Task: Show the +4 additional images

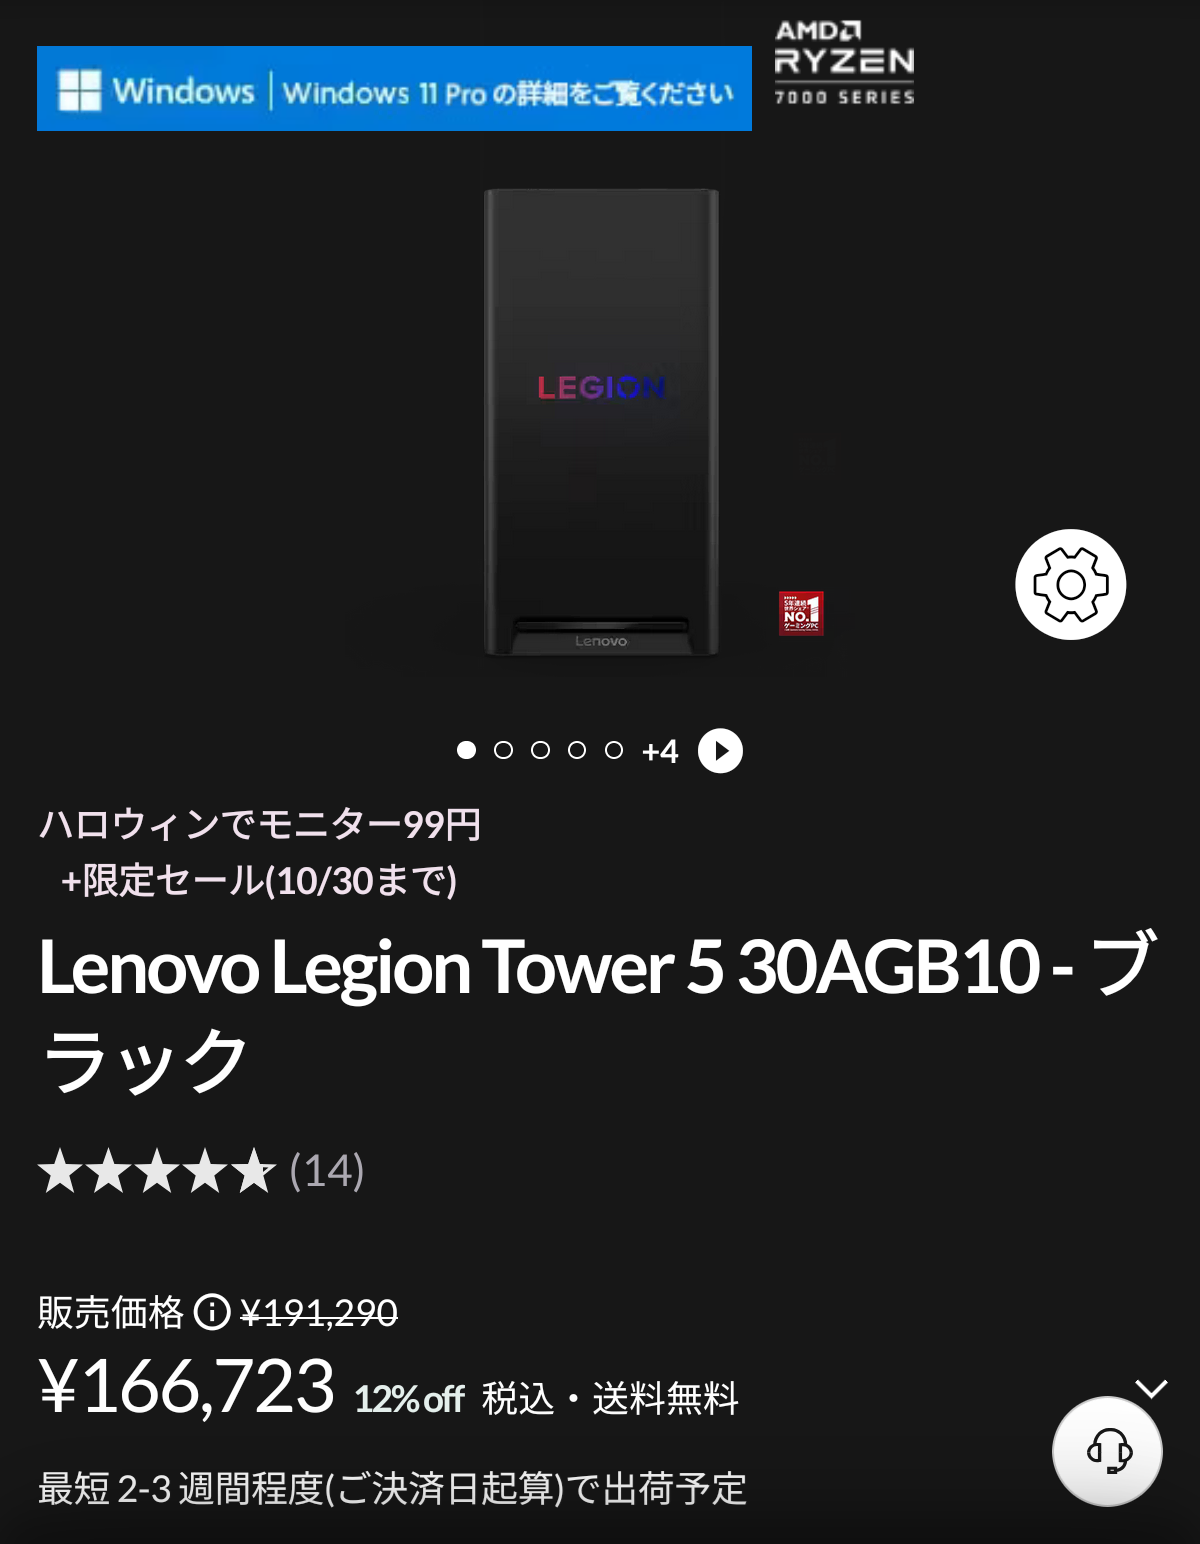Action: tap(660, 751)
